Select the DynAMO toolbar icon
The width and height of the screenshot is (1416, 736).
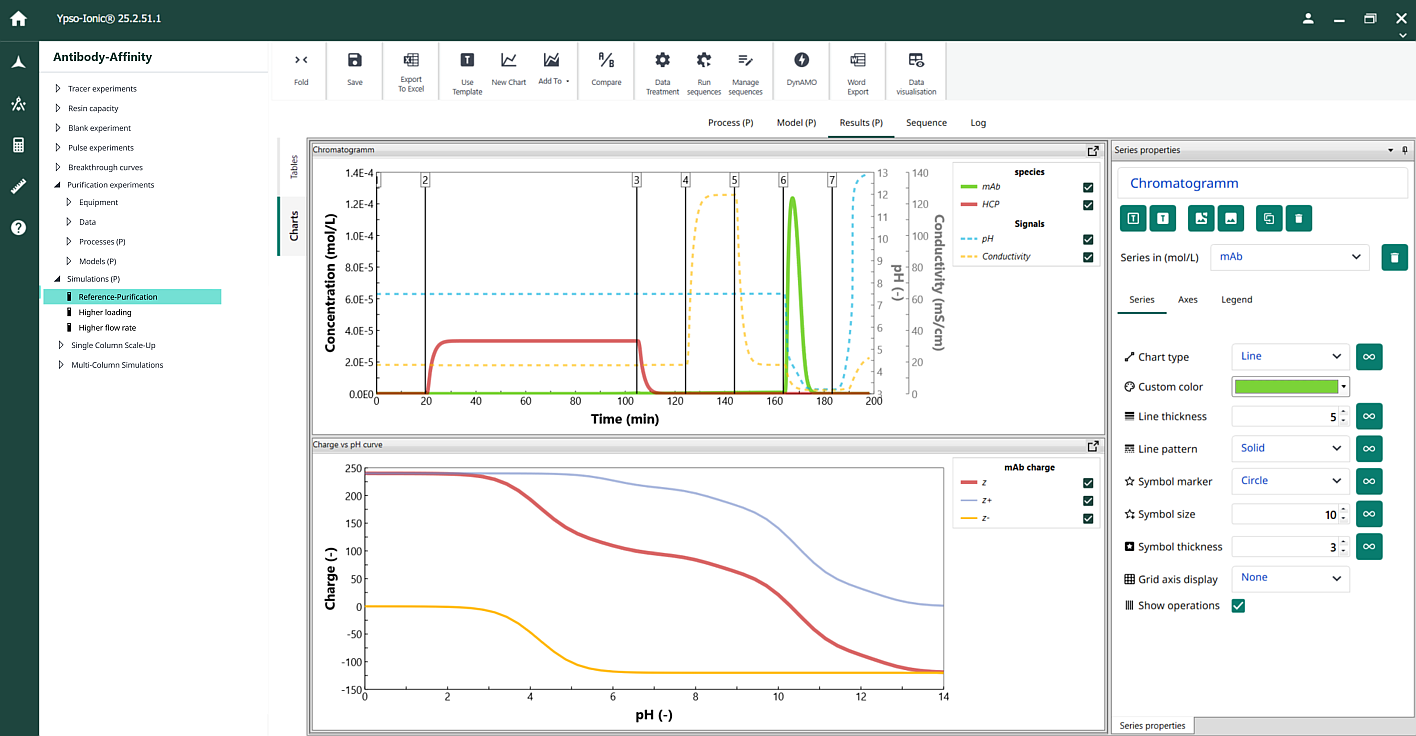tap(801, 70)
